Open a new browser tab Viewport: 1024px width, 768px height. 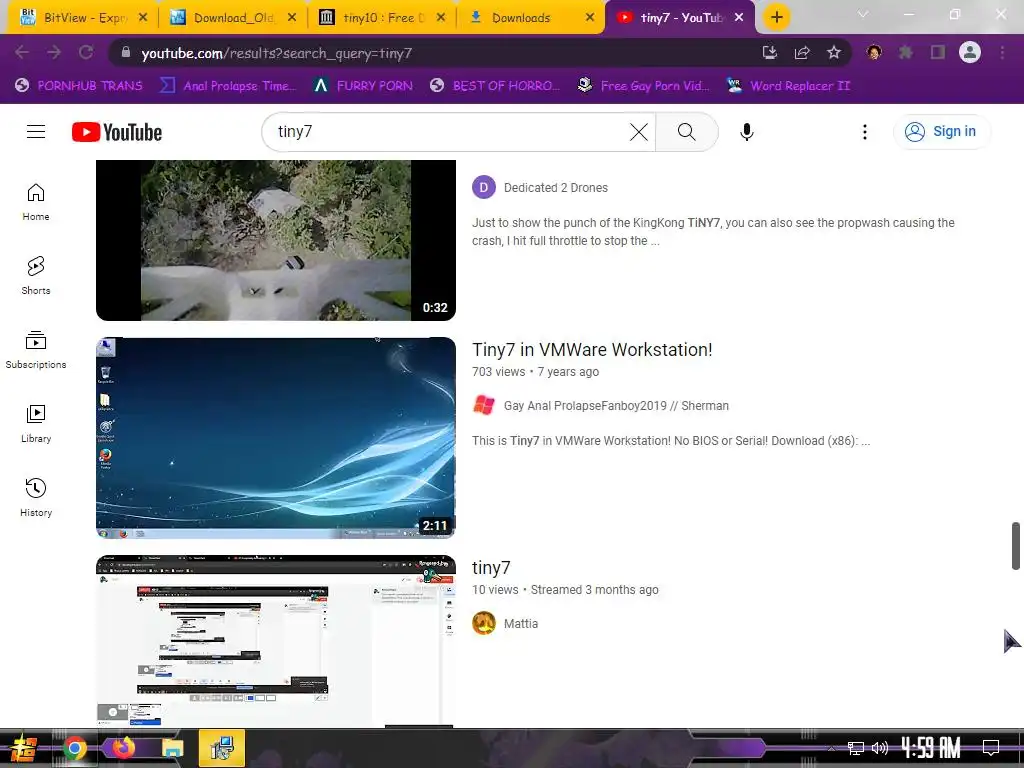point(776,18)
